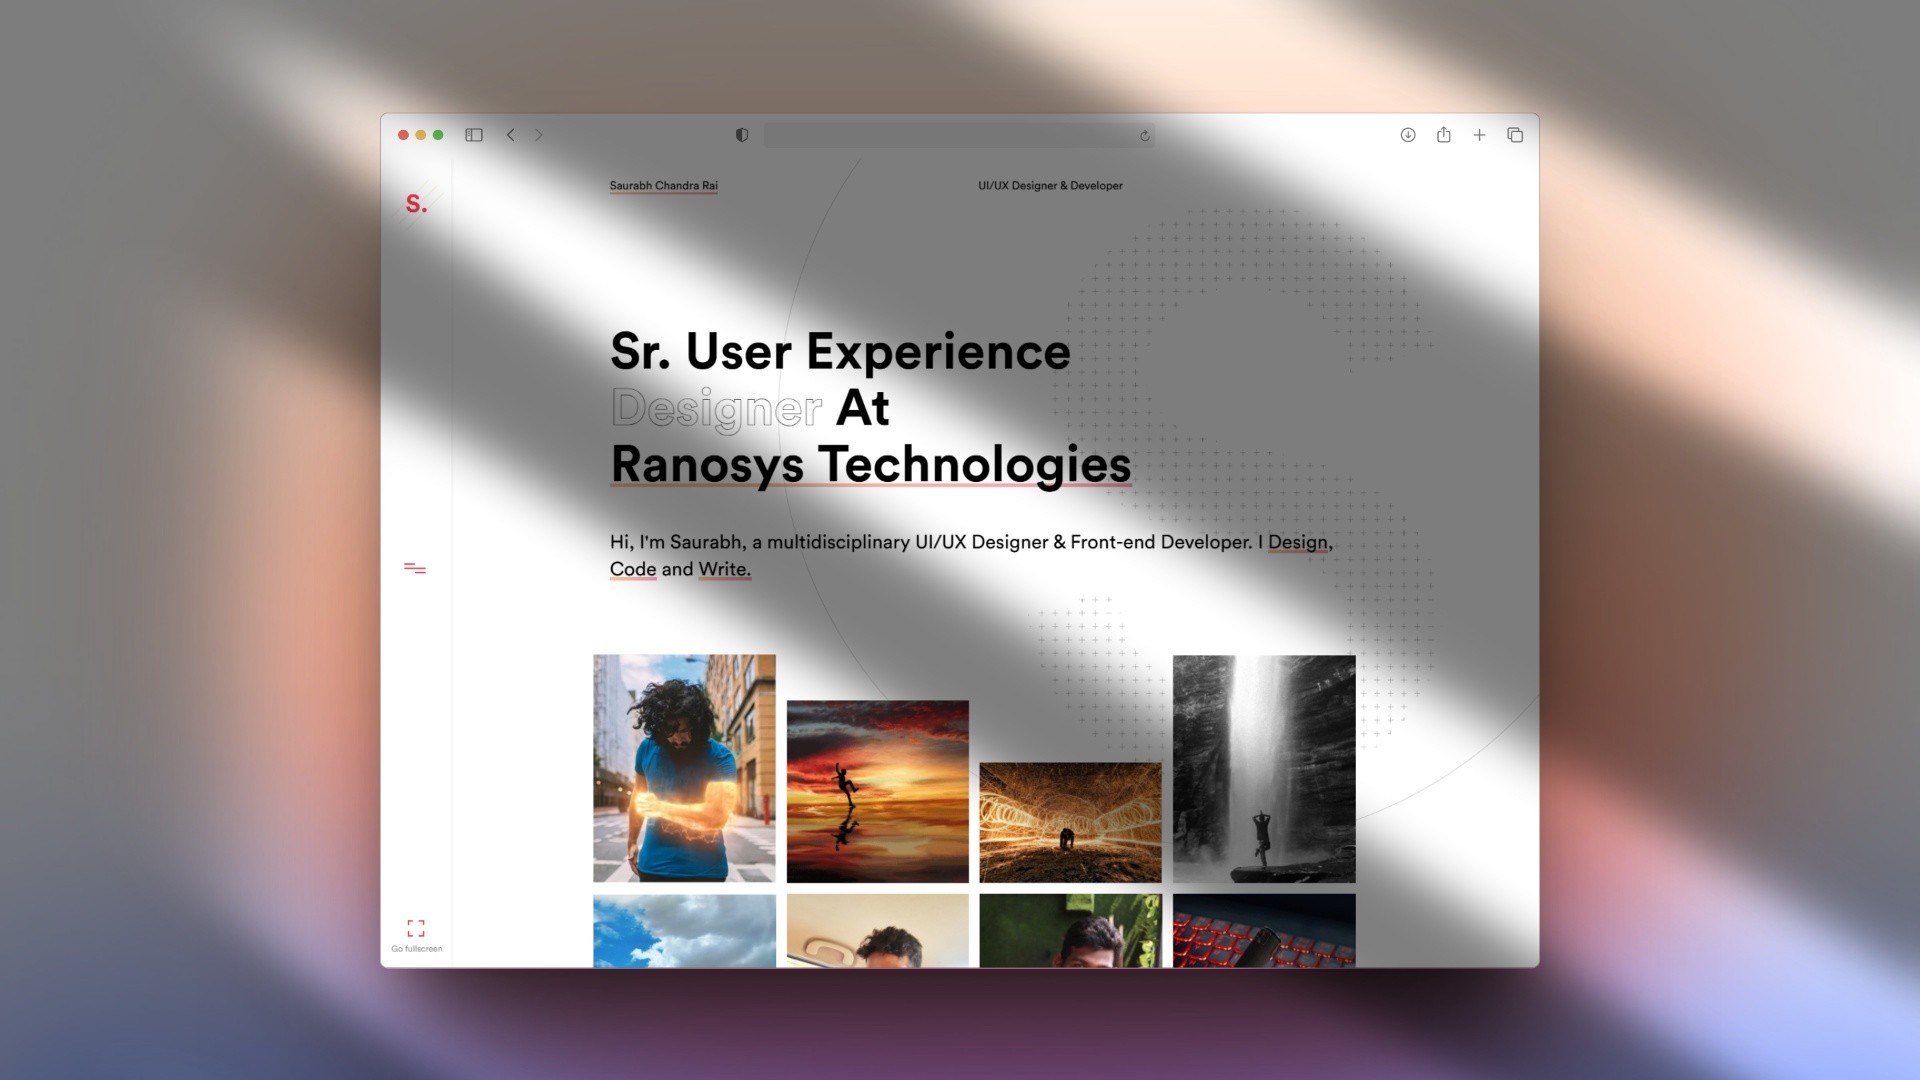Open the blue sky clouds photo
The image size is (1920, 1080).
coord(684,931)
